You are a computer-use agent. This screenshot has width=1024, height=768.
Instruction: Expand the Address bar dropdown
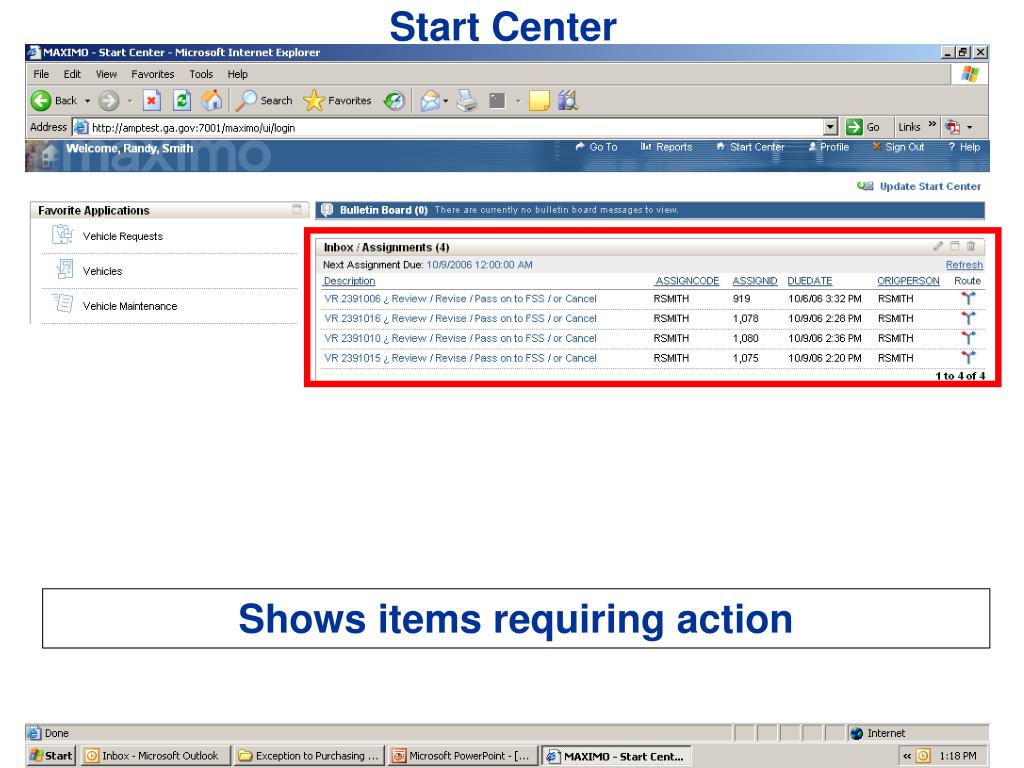pos(830,127)
